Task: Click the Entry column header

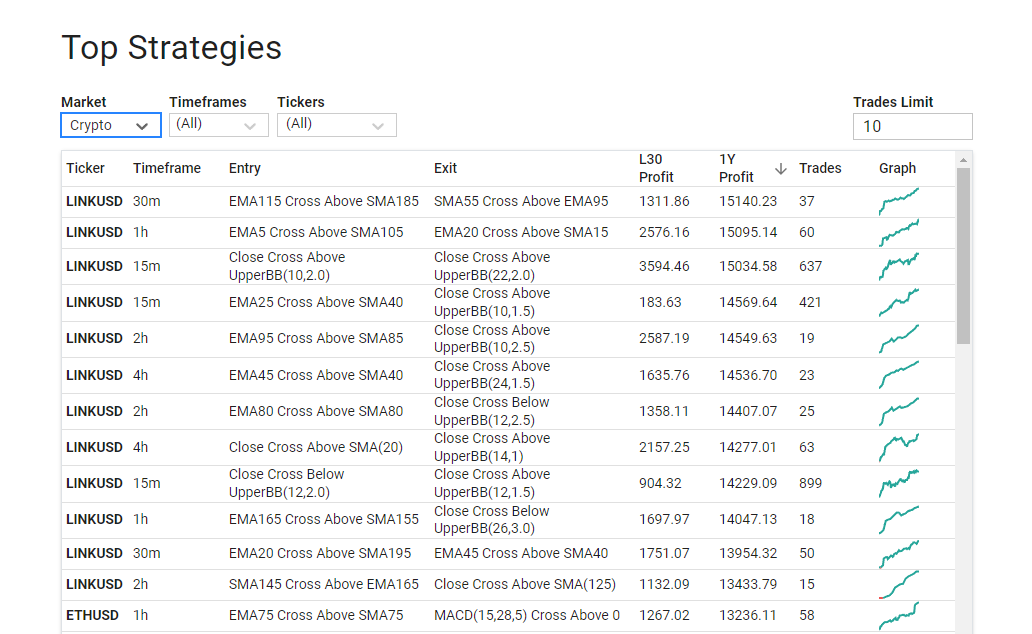Action: pyautogui.click(x=245, y=168)
